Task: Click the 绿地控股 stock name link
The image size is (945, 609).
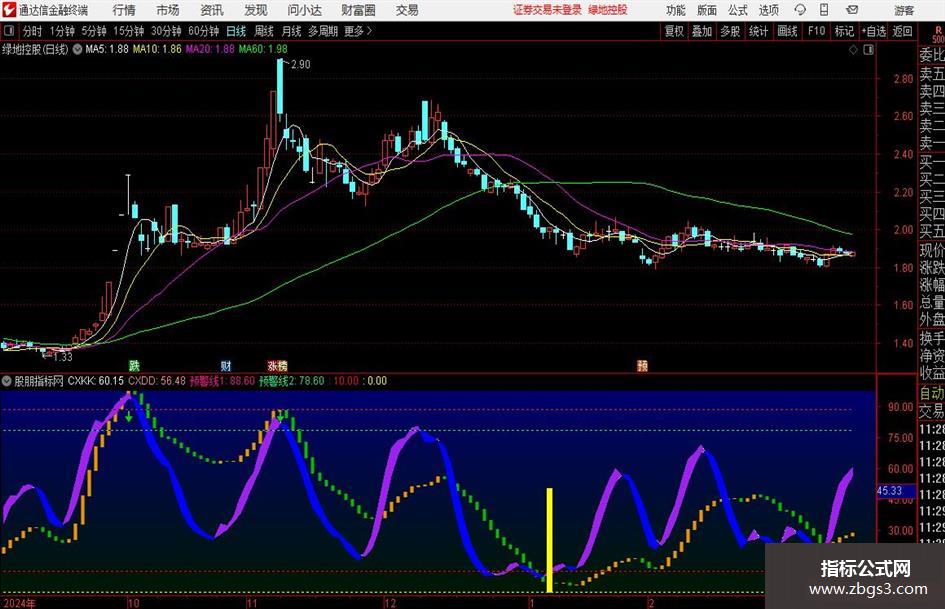Action: [608, 10]
